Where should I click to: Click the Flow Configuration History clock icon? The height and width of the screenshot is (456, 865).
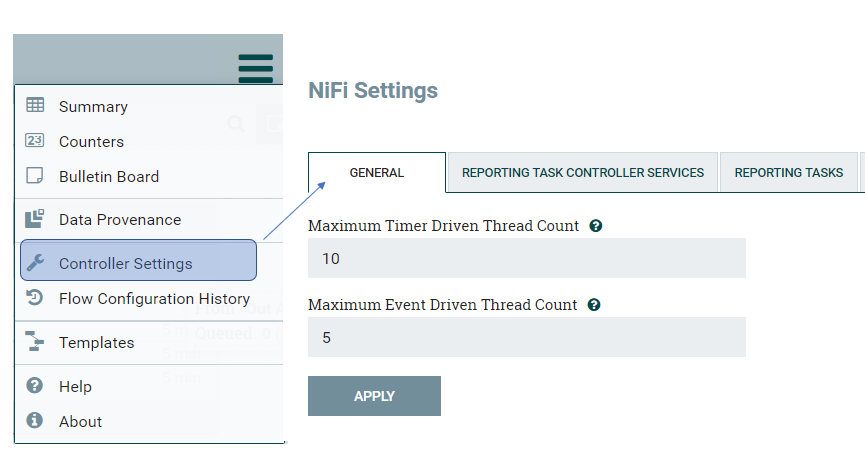[34, 297]
